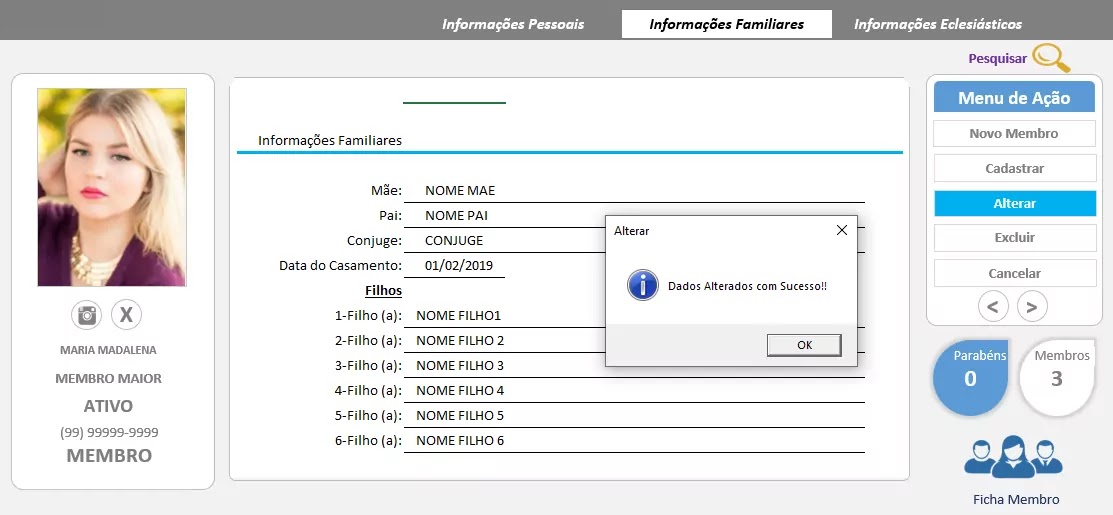The image size is (1113, 515).
Task: Click OK in the Alterar dialog
Action: [x=804, y=345]
